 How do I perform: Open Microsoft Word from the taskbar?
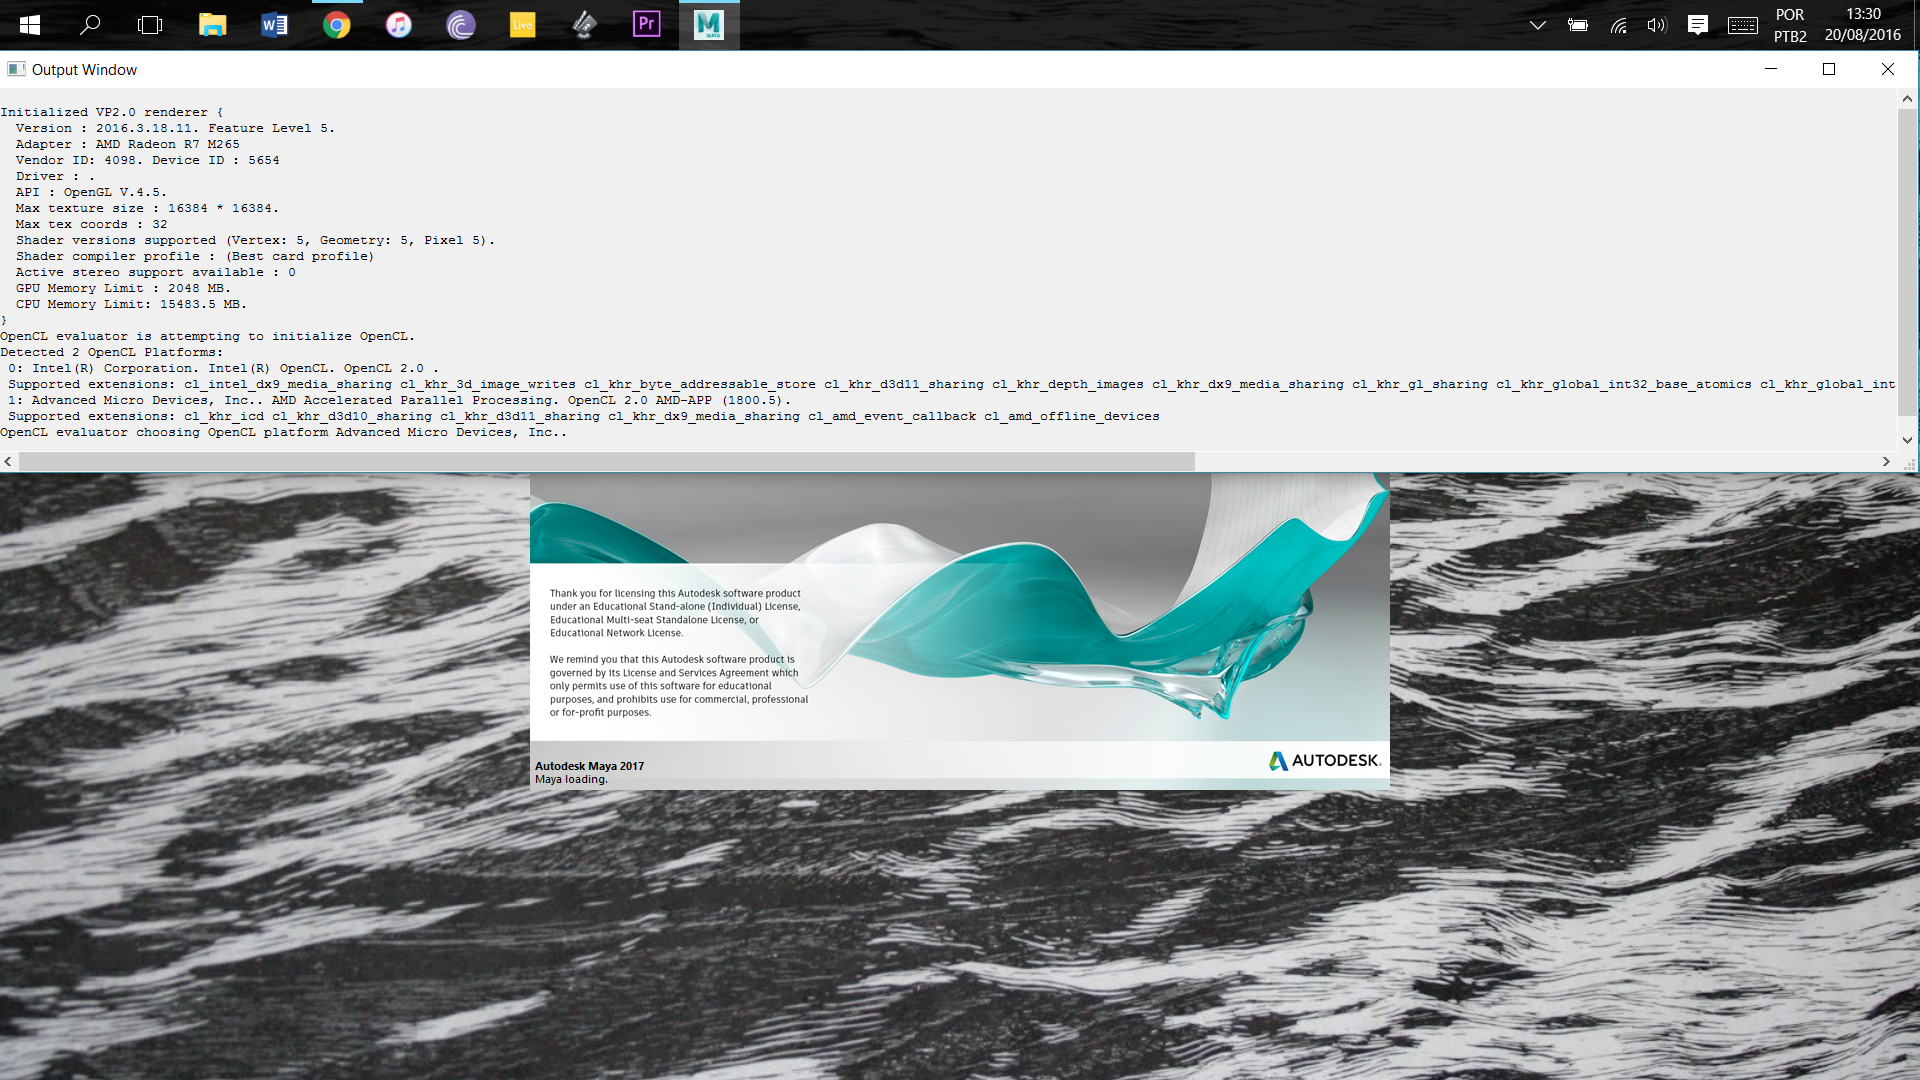click(x=274, y=24)
